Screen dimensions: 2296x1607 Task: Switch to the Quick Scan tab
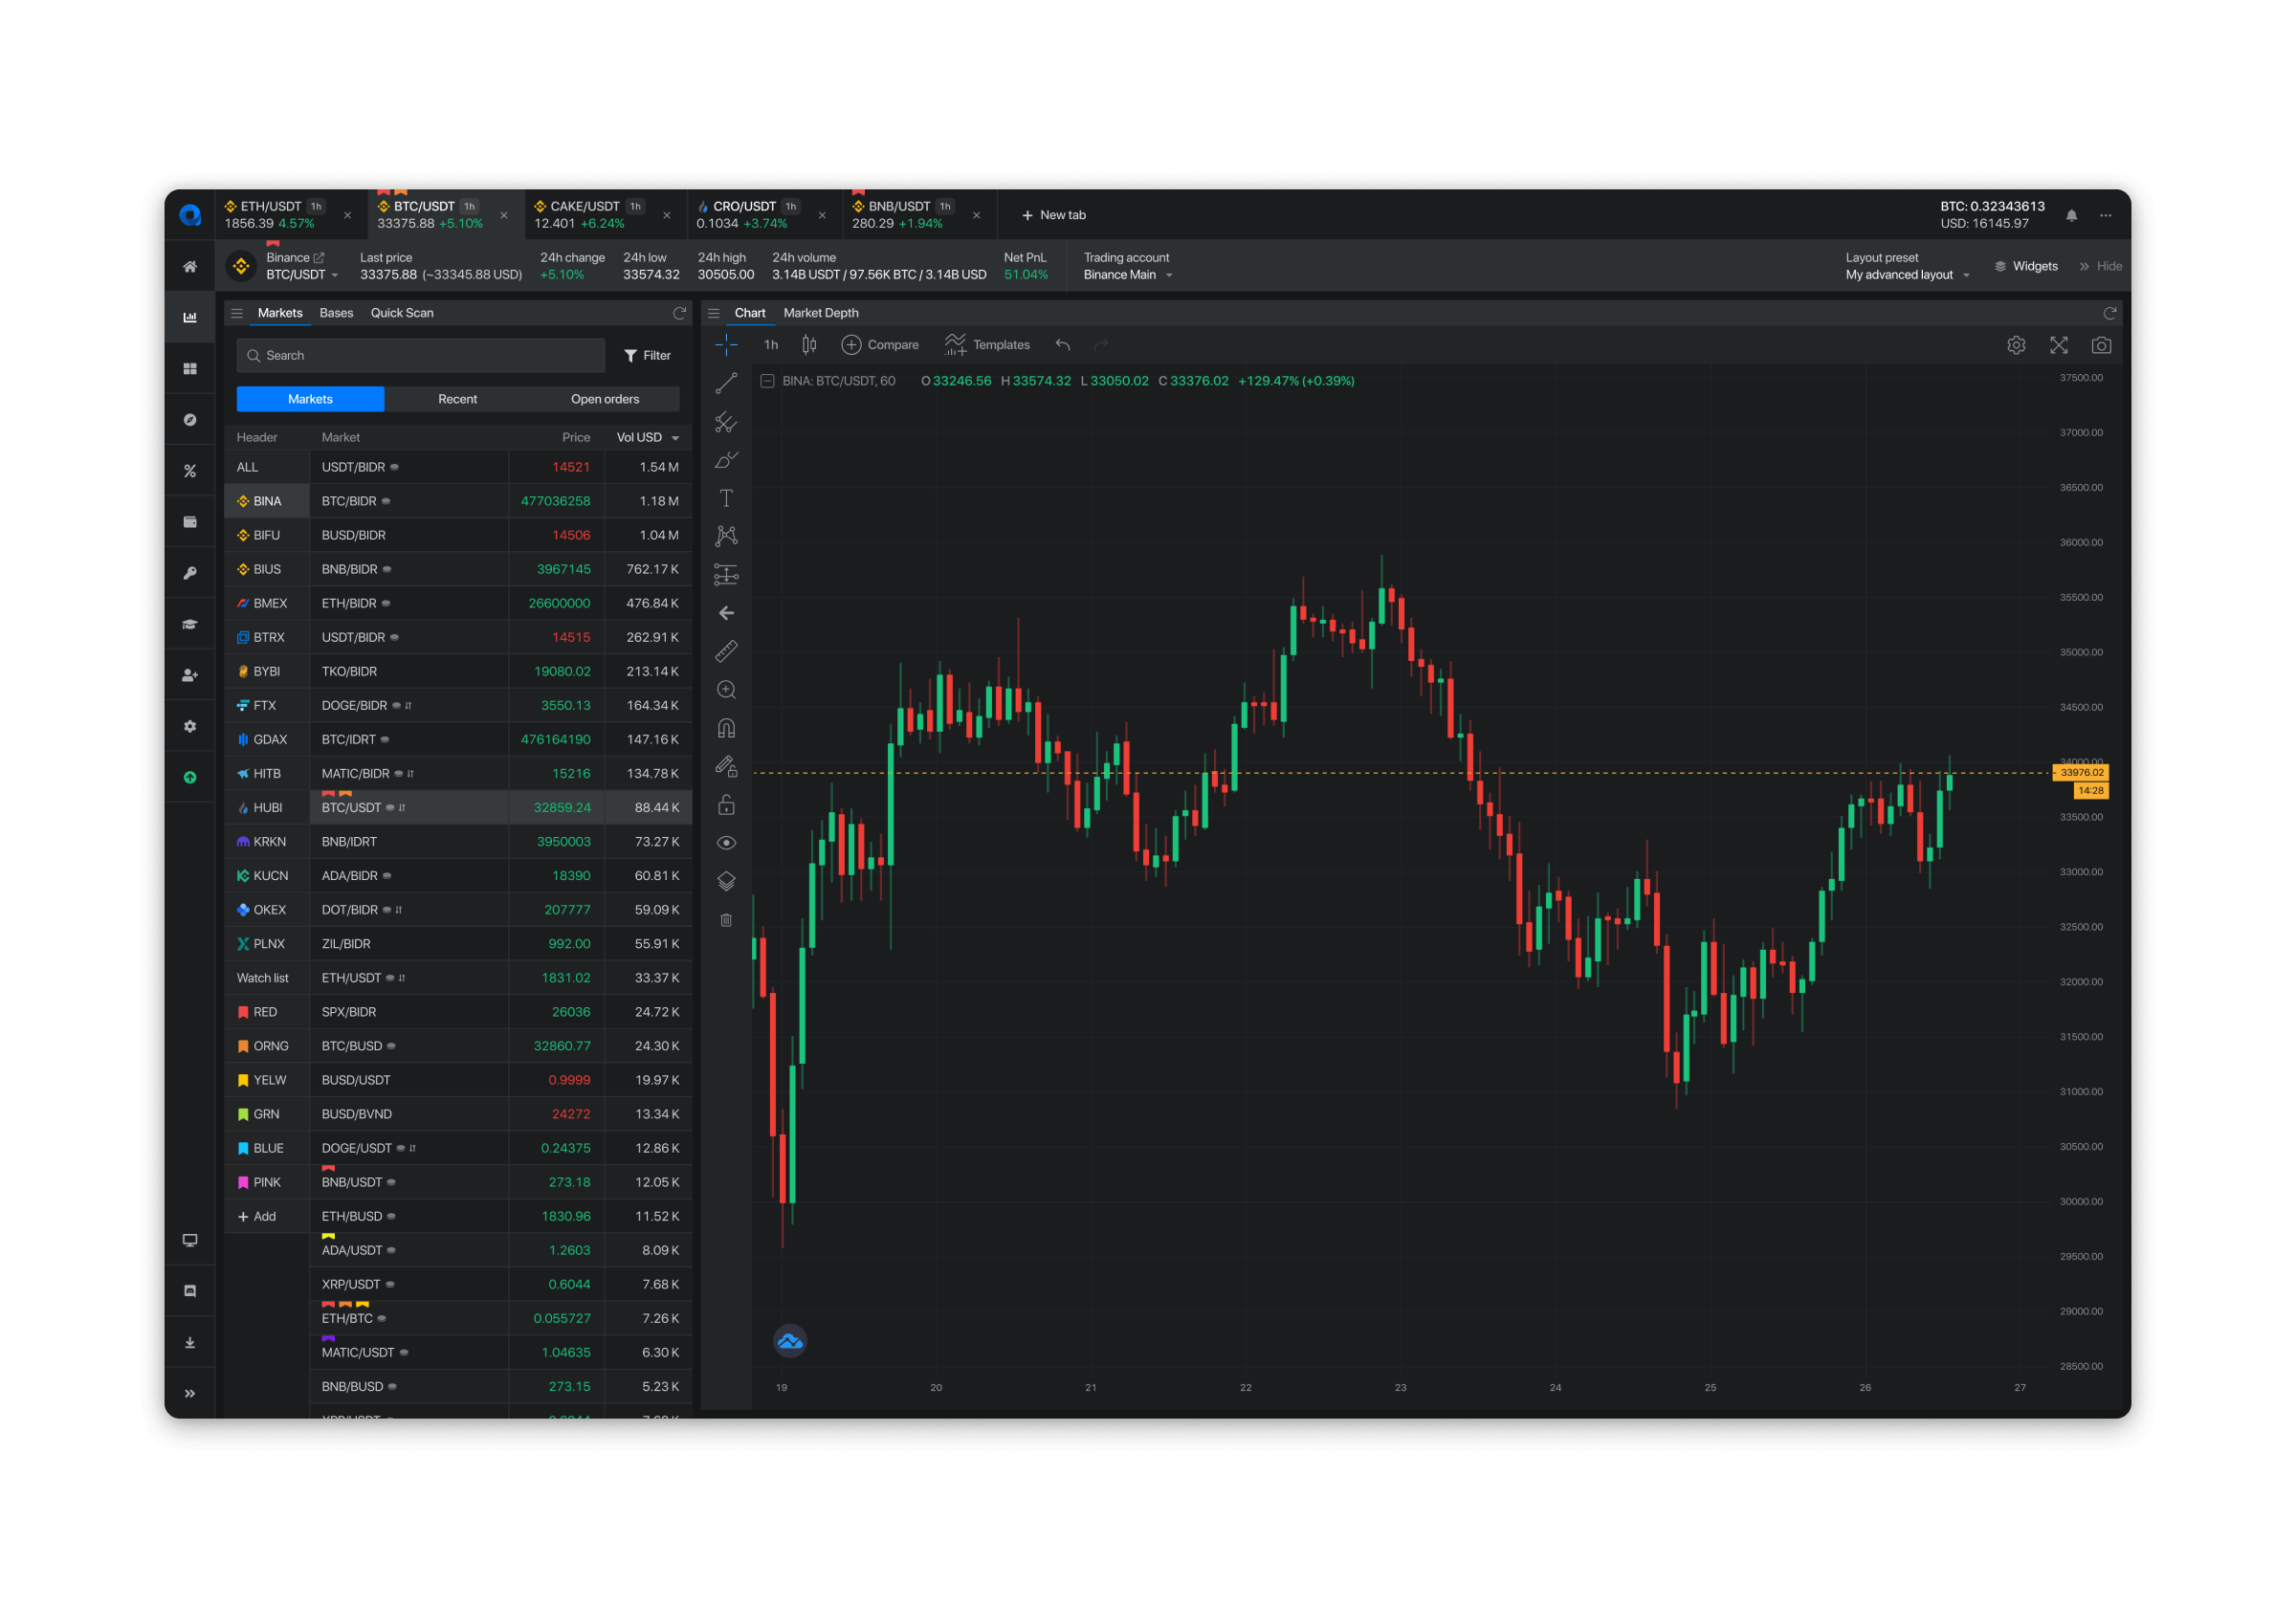click(402, 313)
